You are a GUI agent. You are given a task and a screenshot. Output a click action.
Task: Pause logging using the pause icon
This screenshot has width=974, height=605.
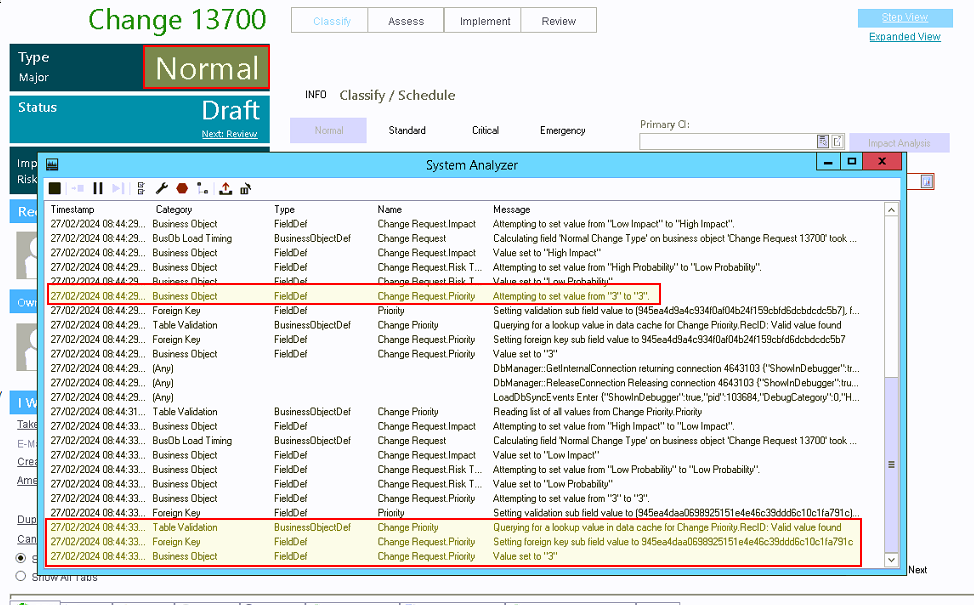98,188
